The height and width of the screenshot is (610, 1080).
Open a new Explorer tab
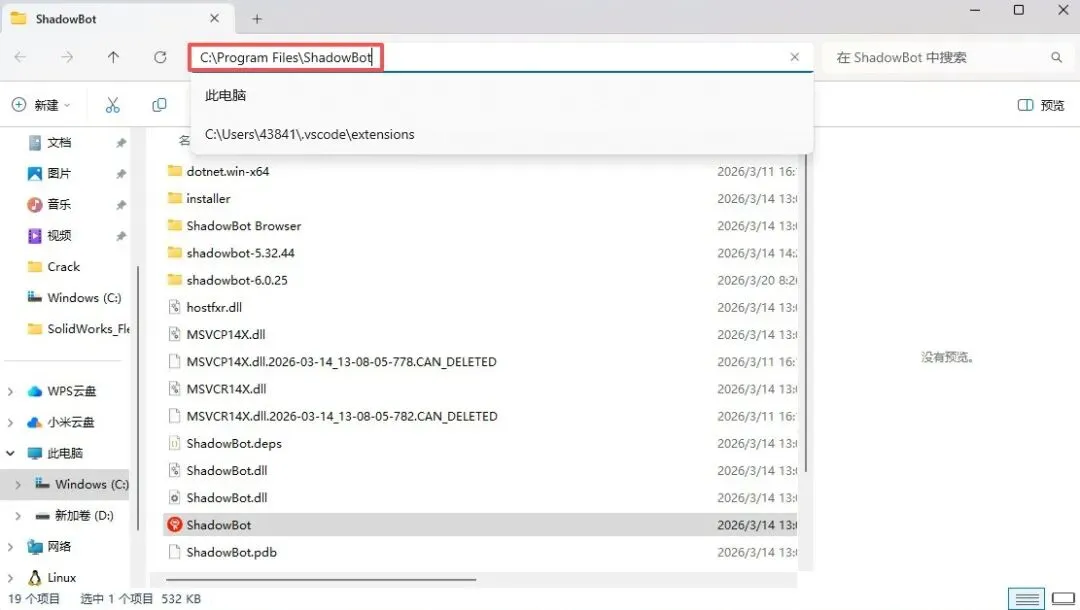tap(257, 19)
